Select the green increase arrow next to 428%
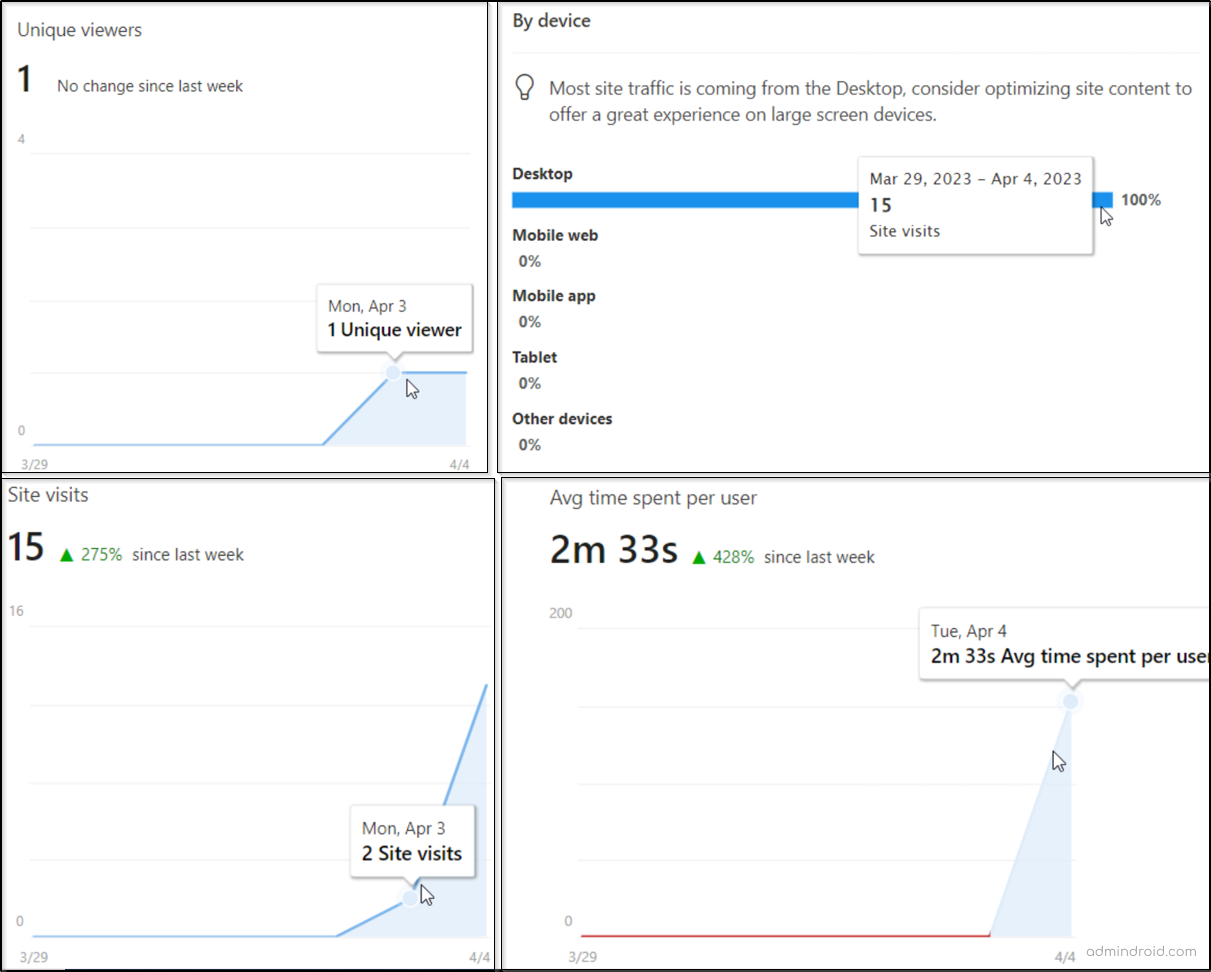 [x=698, y=557]
